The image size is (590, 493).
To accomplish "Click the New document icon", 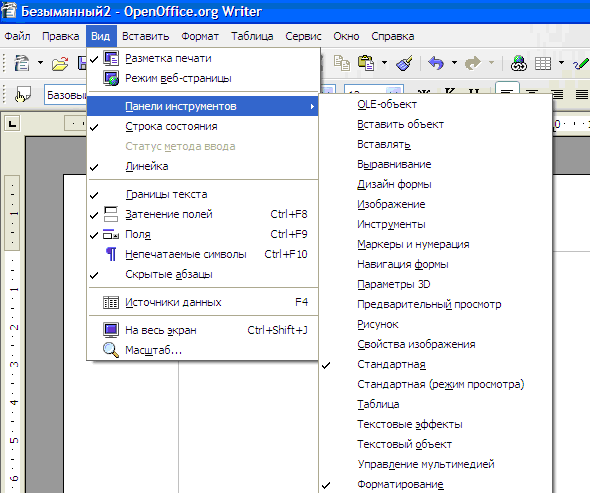I will [22, 62].
